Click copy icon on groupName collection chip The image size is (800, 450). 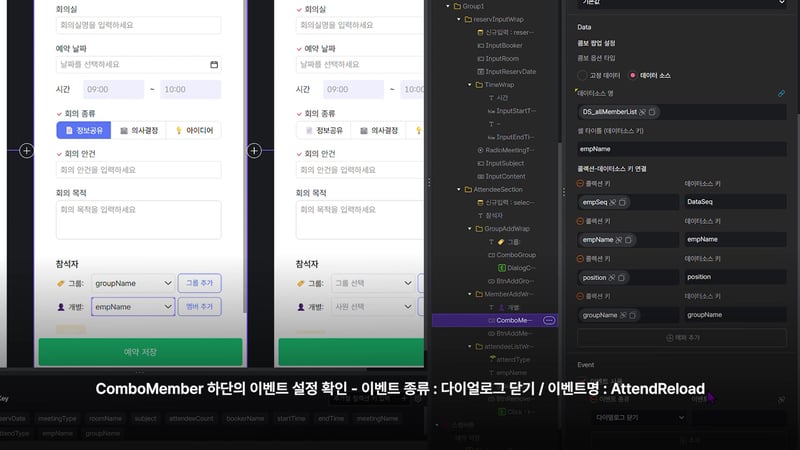[x=632, y=315]
